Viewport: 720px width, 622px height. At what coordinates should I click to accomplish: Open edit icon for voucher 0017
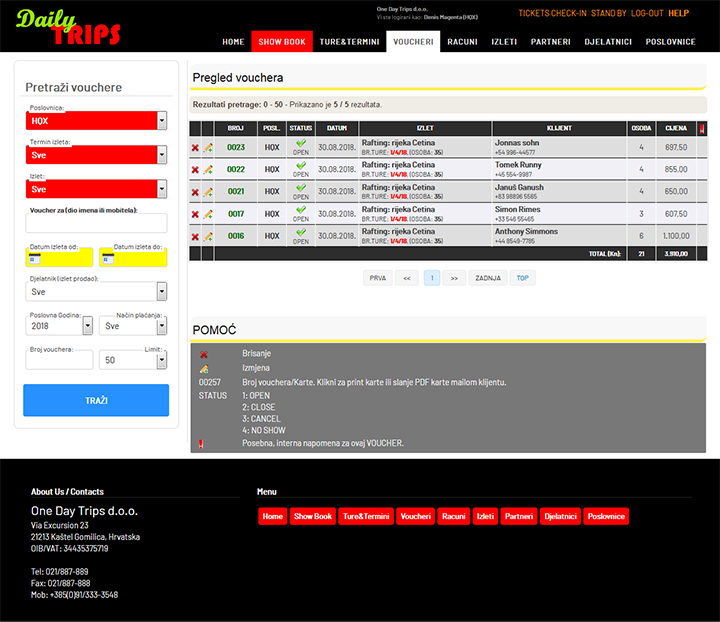208,214
